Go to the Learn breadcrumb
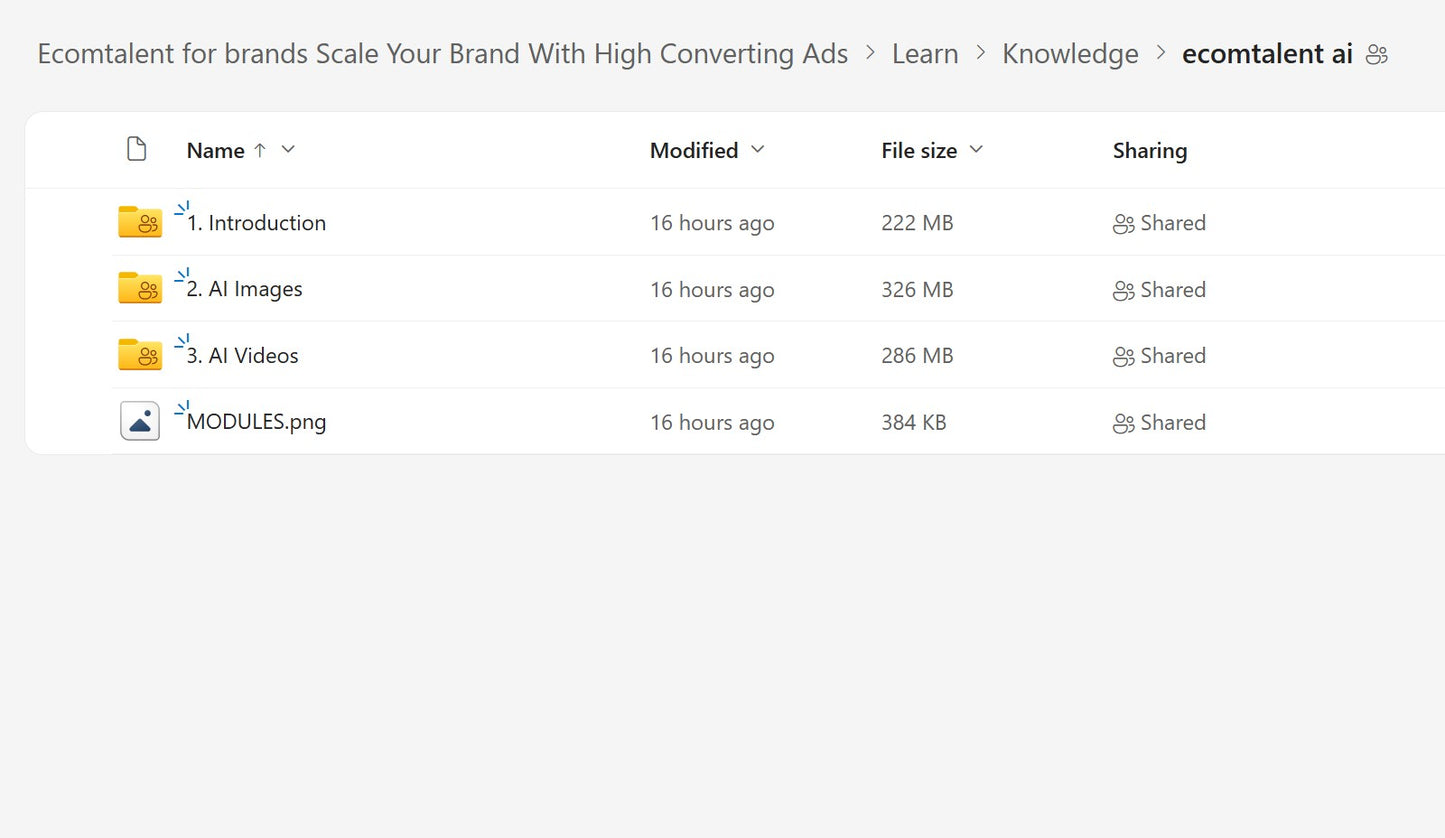The image size is (1445, 838). 925,54
